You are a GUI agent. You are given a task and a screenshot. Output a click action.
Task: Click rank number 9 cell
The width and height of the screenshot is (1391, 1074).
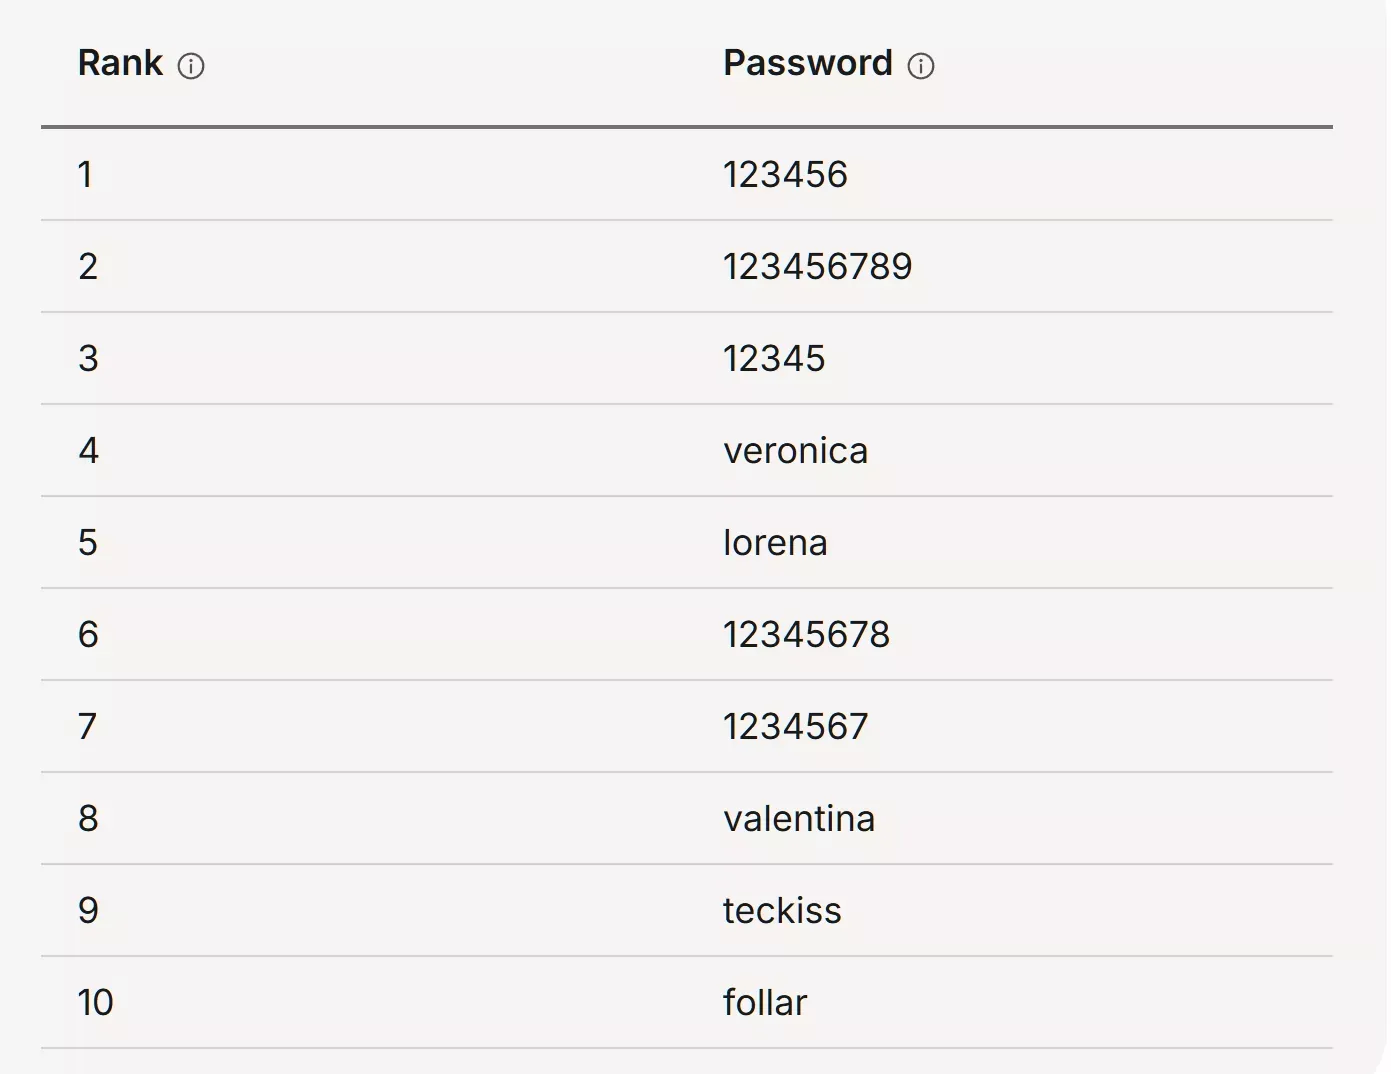88,911
